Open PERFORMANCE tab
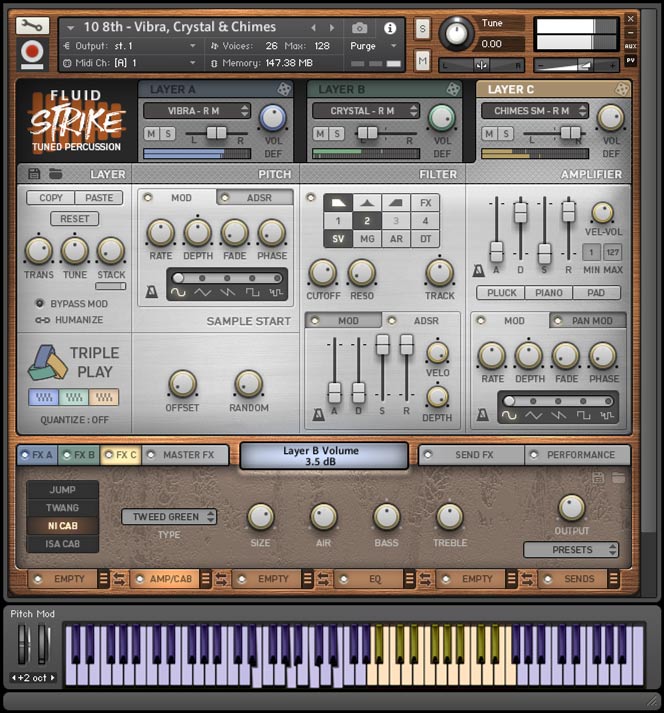The width and height of the screenshot is (664, 713). pyautogui.click(x=578, y=455)
